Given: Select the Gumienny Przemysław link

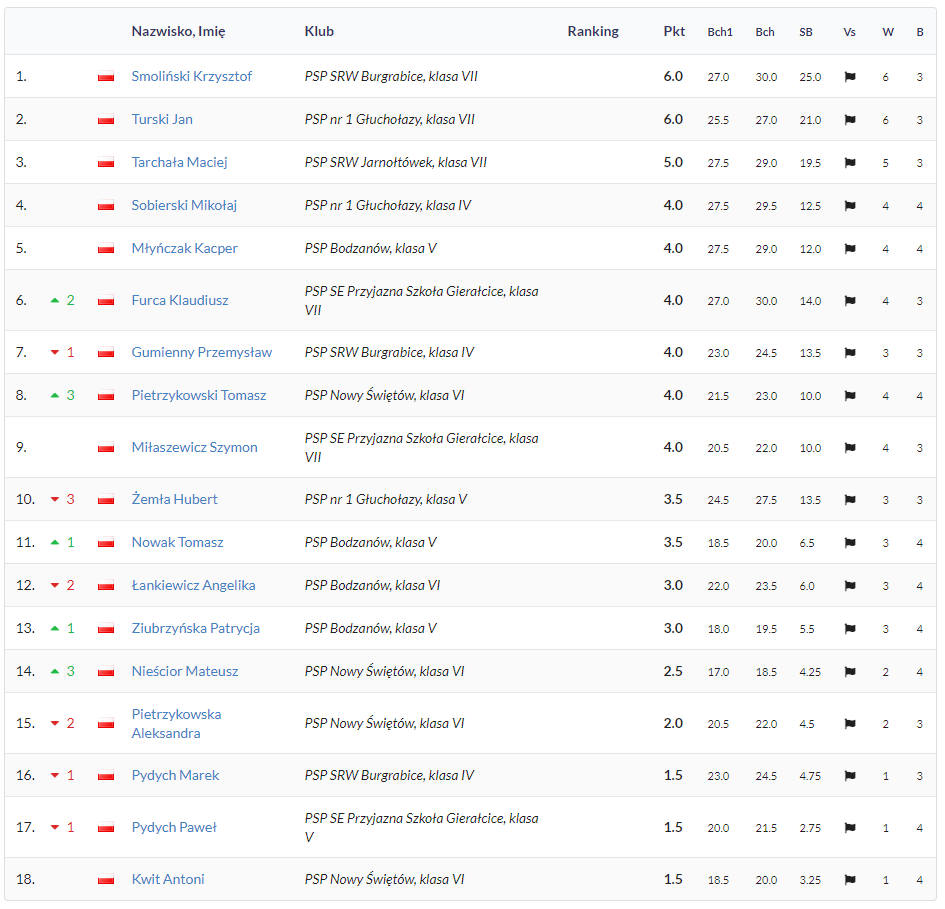Looking at the screenshot, I should [x=202, y=352].
